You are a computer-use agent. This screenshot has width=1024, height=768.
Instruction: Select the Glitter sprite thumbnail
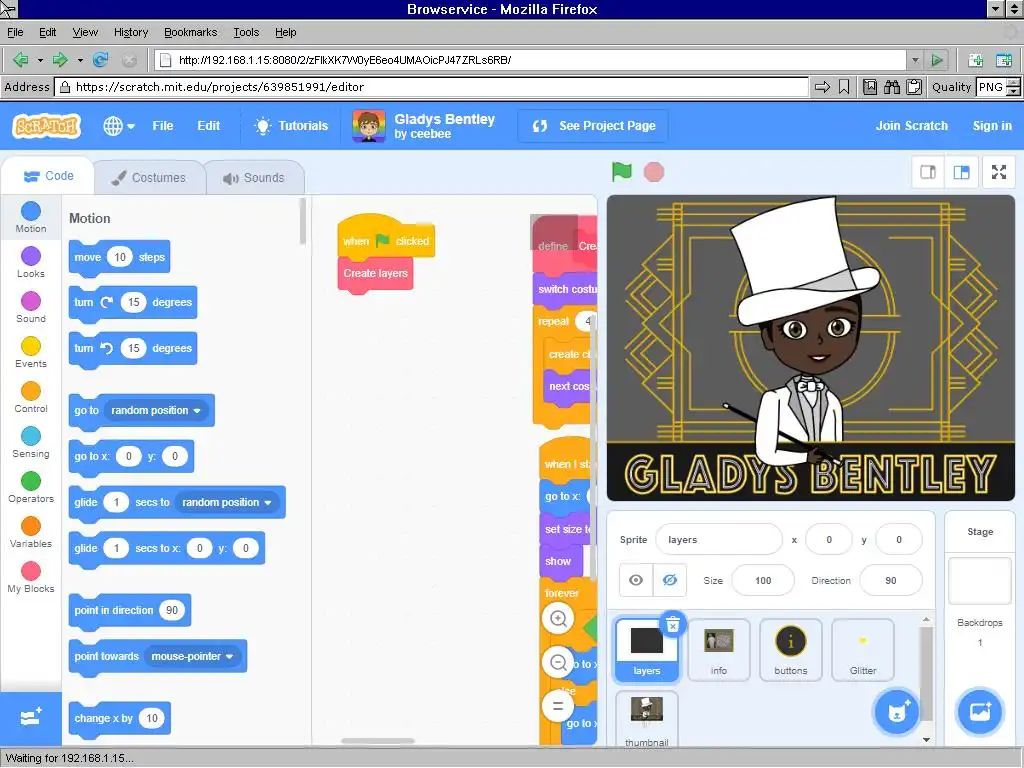pos(863,650)
